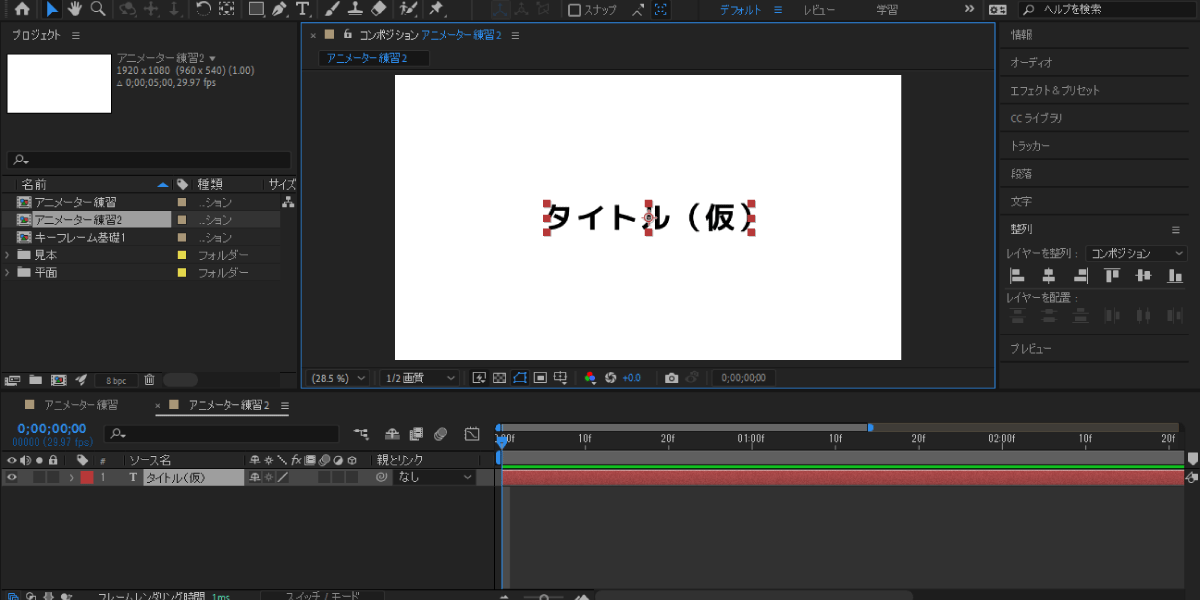This screenshot has height=600, width=1200.
Task: Select the Selection arrow tool
Action: coord(53,9)
